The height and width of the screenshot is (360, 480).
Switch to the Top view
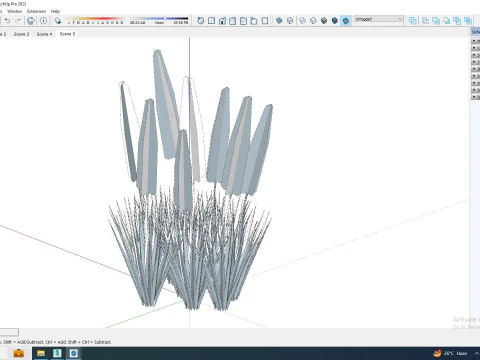point(211,21)
